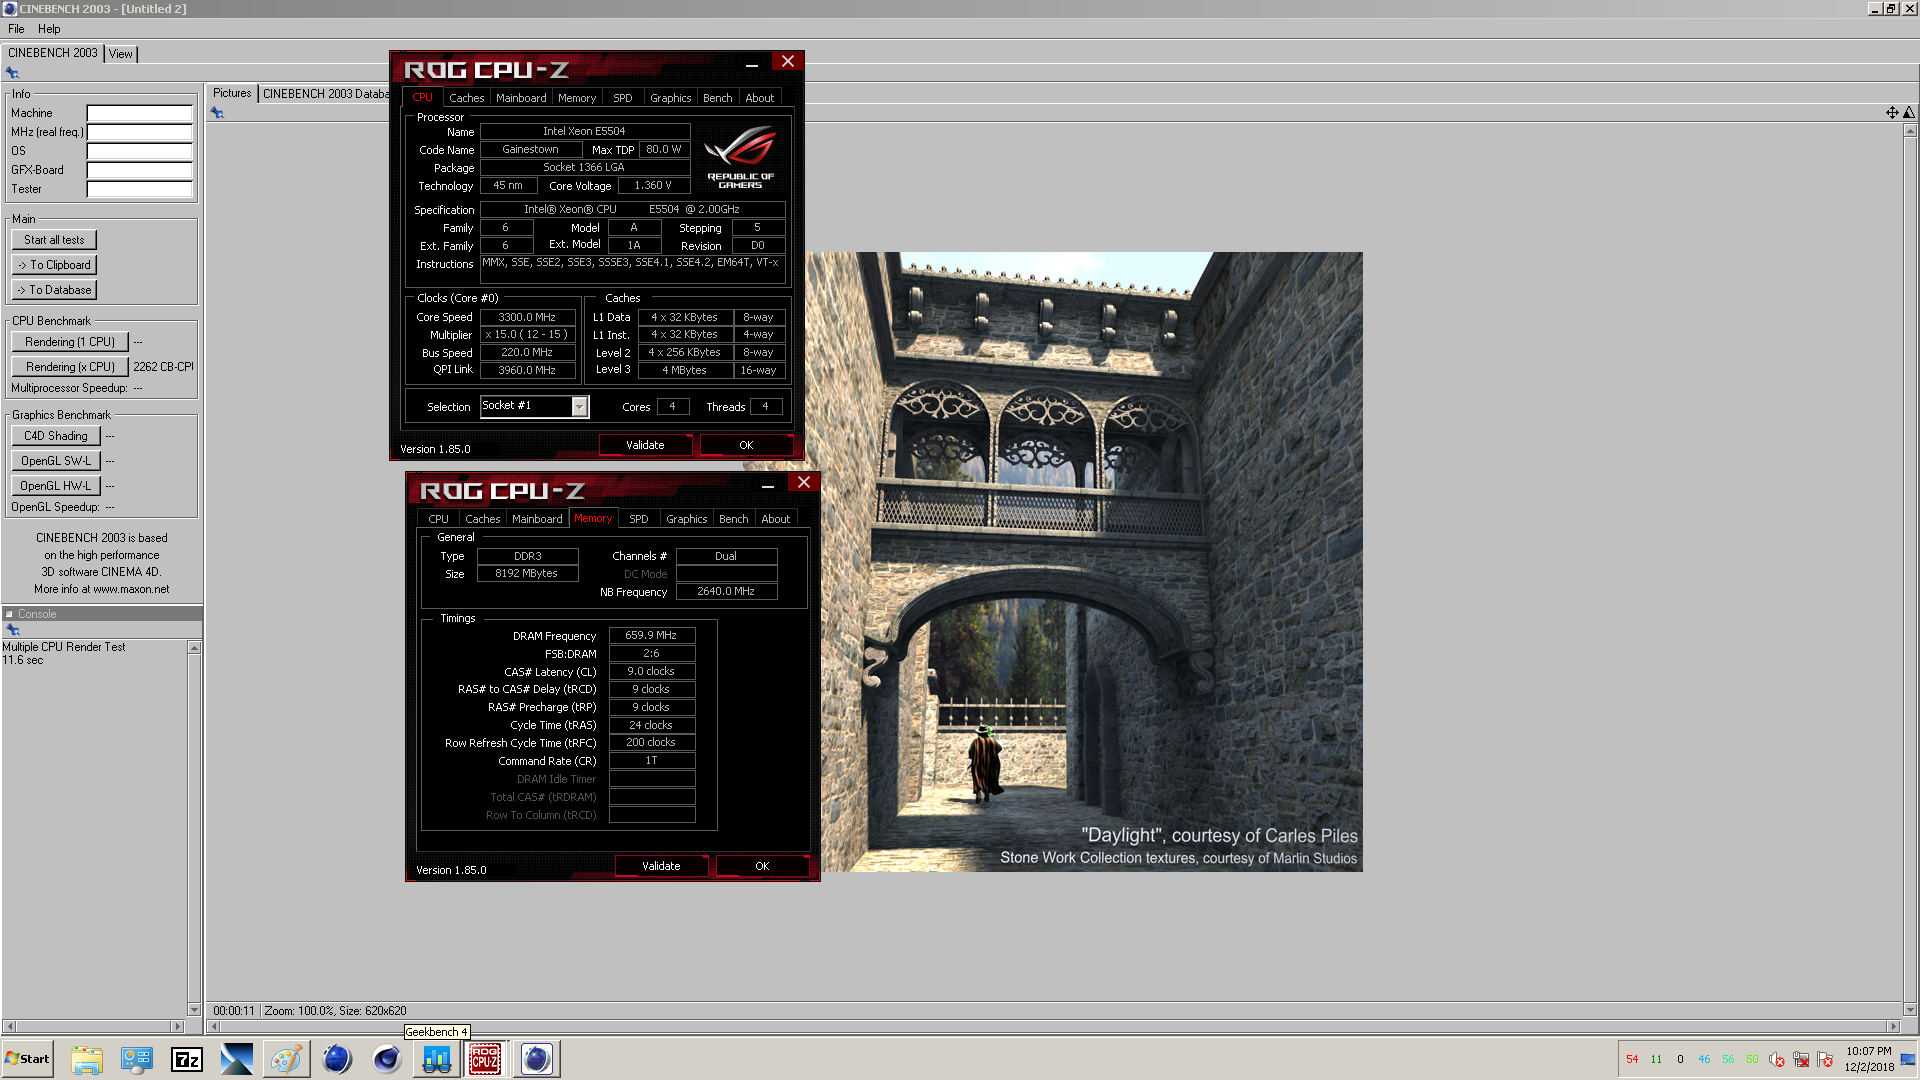Screen dimensions: 1920x1080
Task: Click OK in the upper CPU-Z window
Action: [746, 445]
